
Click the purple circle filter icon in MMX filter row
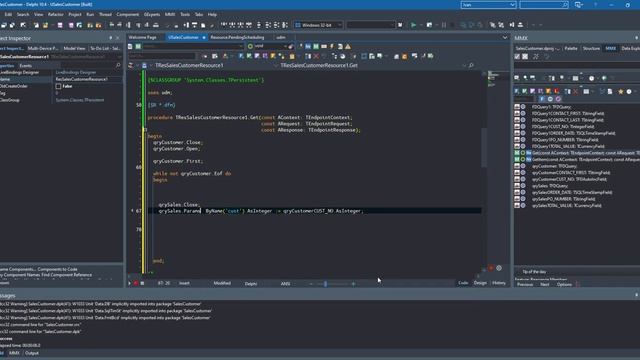pos(558,99)
